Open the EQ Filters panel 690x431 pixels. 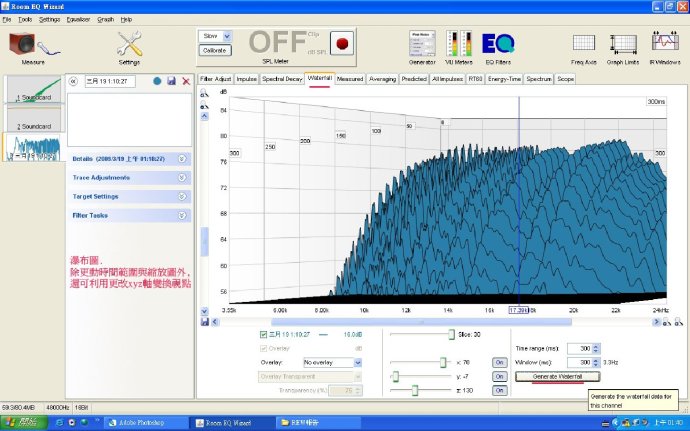click(x=496, y=44)
